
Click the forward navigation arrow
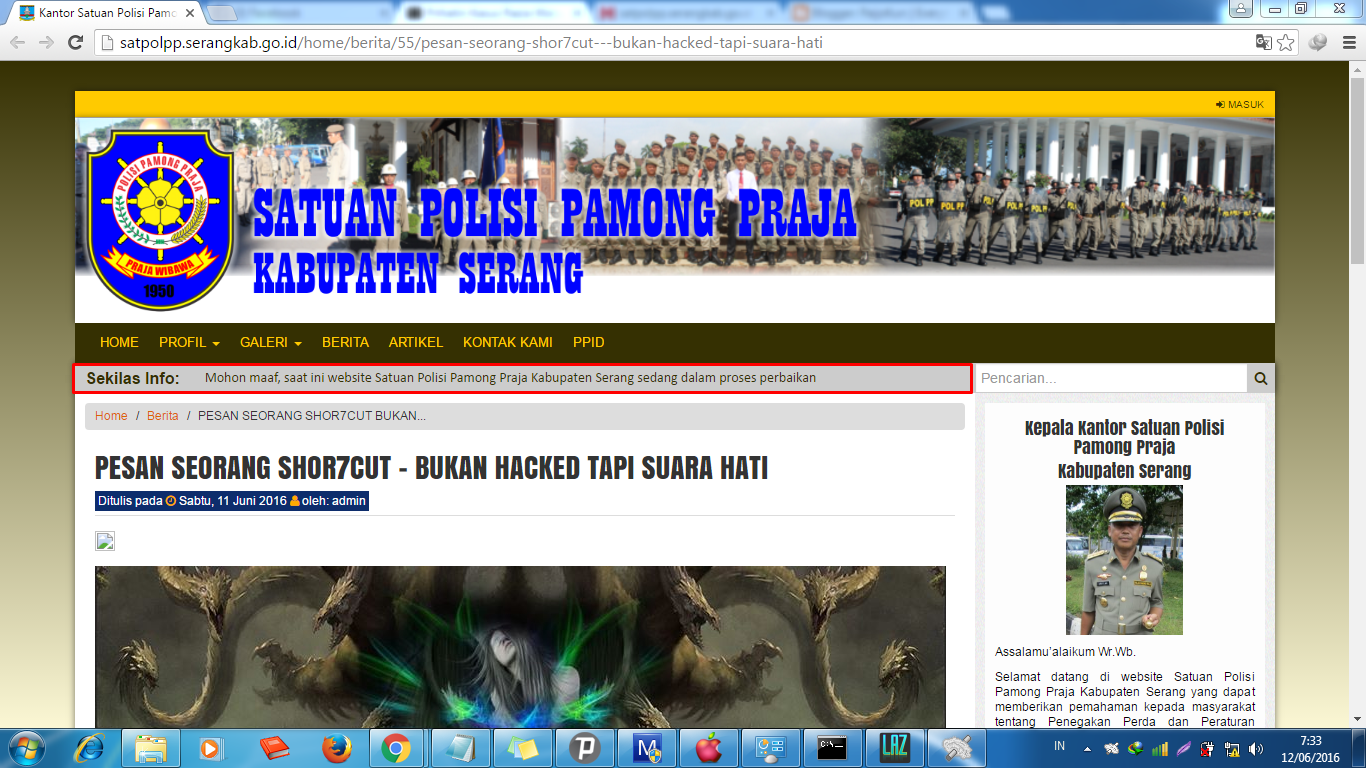46,43
